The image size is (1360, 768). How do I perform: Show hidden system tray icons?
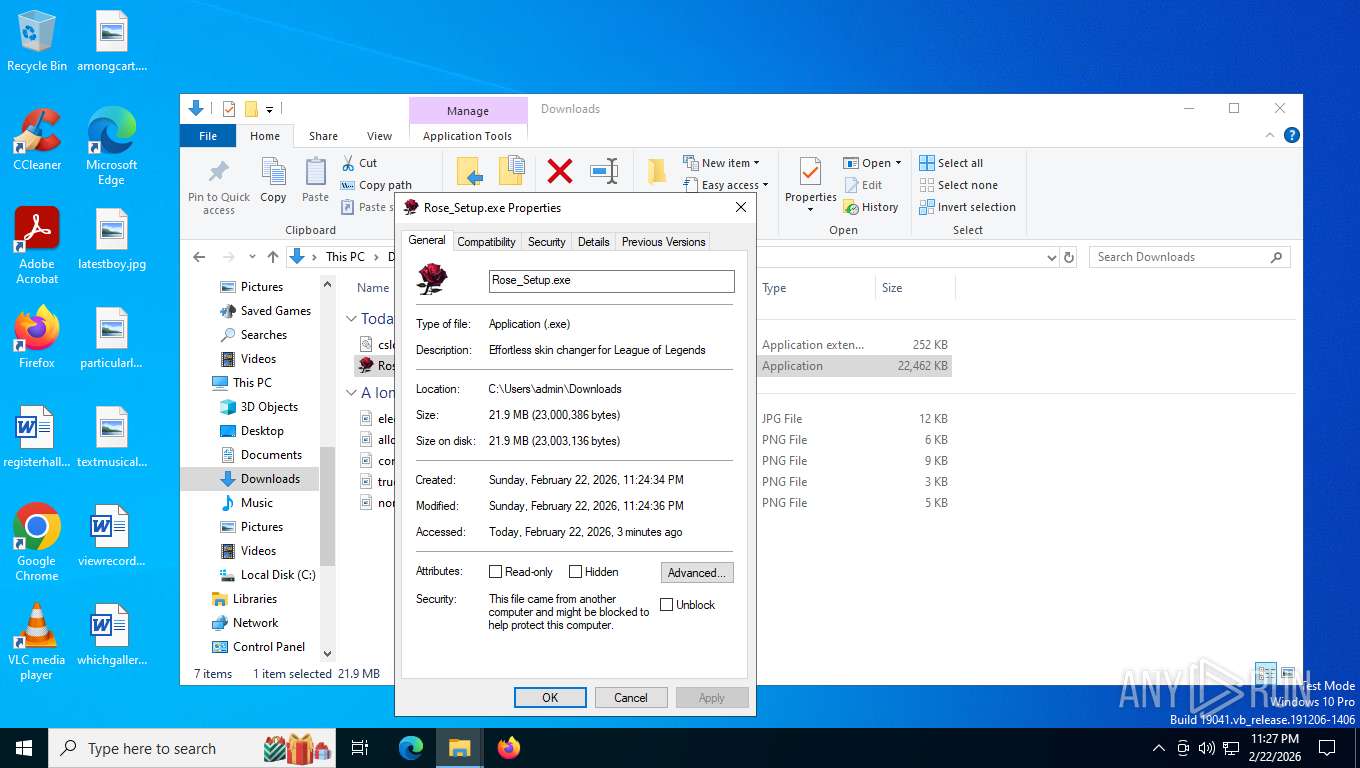pos(1159,748)
